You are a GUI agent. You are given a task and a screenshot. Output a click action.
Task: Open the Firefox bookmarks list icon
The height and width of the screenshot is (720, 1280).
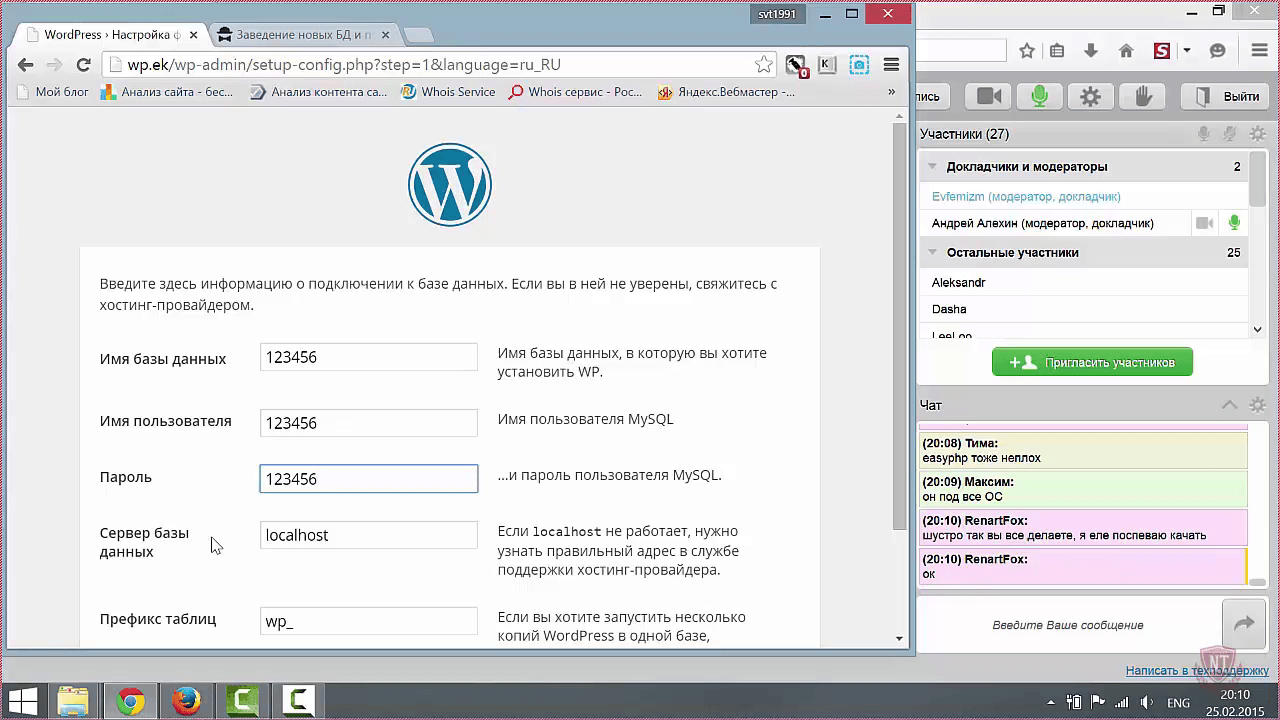tap(1058, 51)
